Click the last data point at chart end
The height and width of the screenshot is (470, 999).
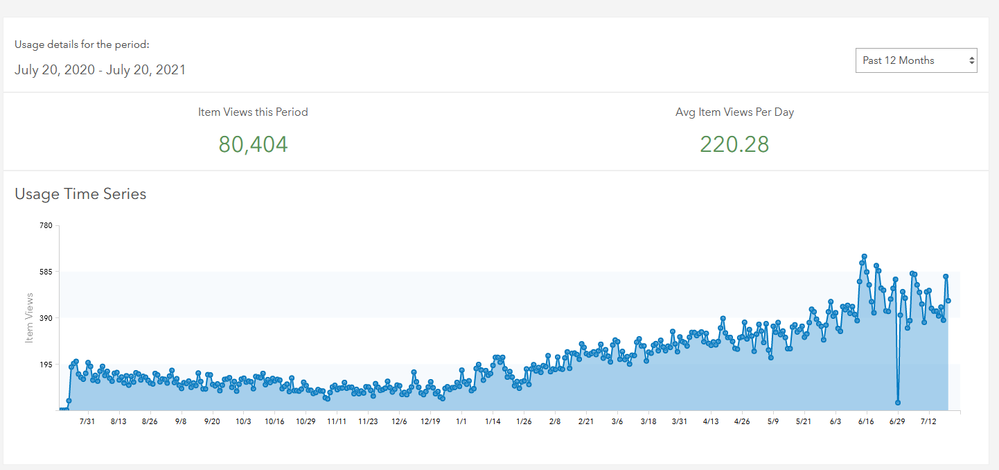pos(949,301)
